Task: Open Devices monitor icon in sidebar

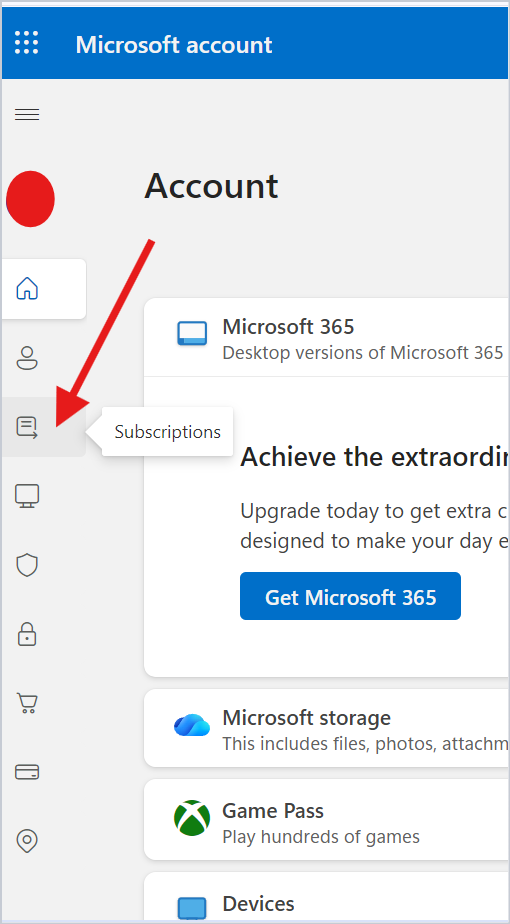Action: pos(27,496)
